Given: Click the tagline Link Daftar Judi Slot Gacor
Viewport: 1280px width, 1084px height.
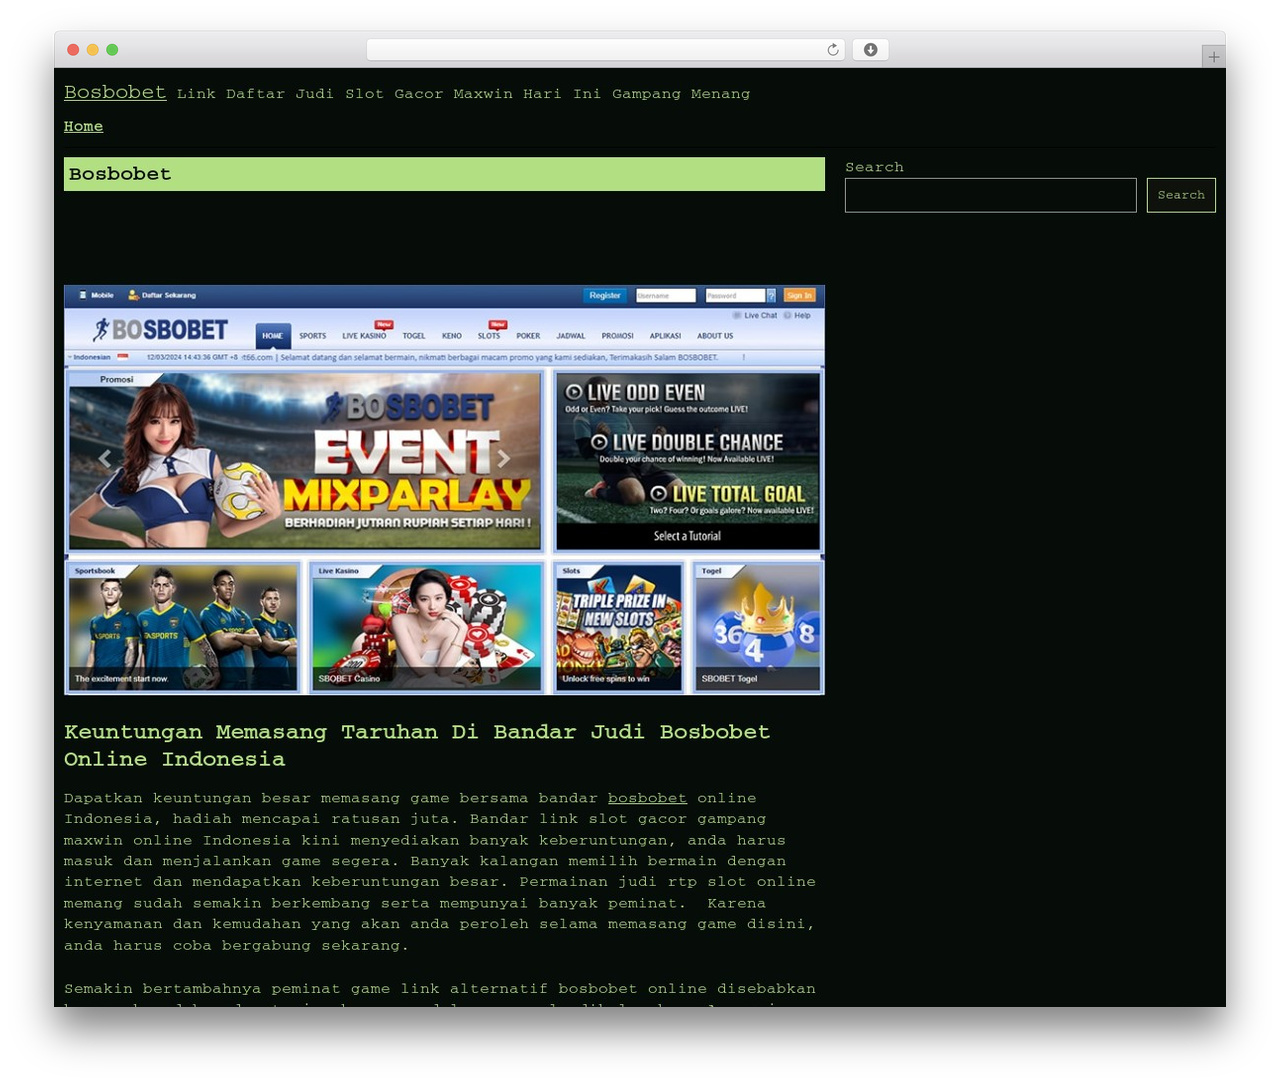Looking at the screenshot, I should pos(463,94).
